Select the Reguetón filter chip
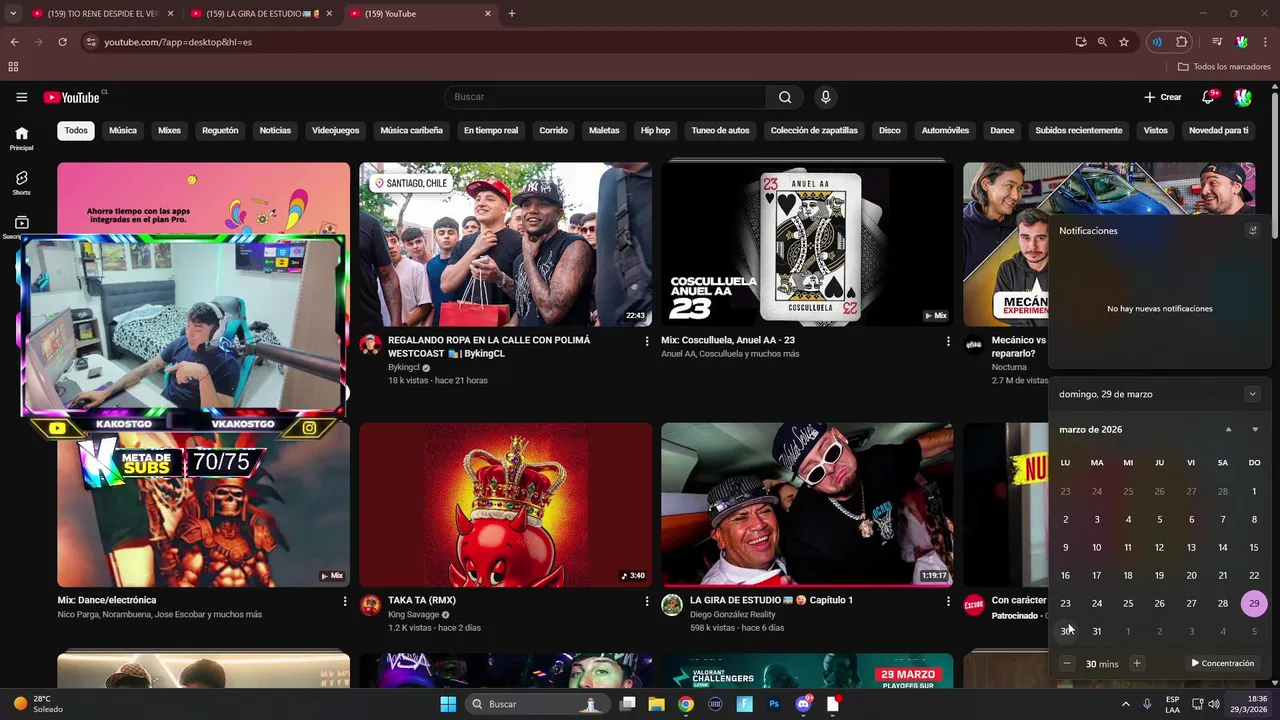The height and width of the screenshot is (720, 1280). pyautogui.click(x=220, y=130)
